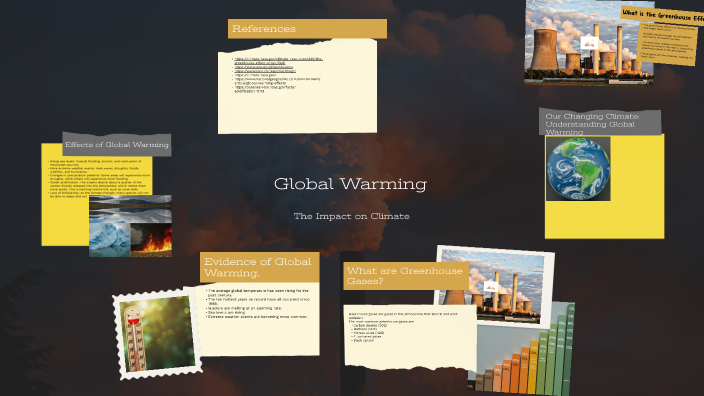Click the nationalgeographic.com reference URL

(277, 81)
